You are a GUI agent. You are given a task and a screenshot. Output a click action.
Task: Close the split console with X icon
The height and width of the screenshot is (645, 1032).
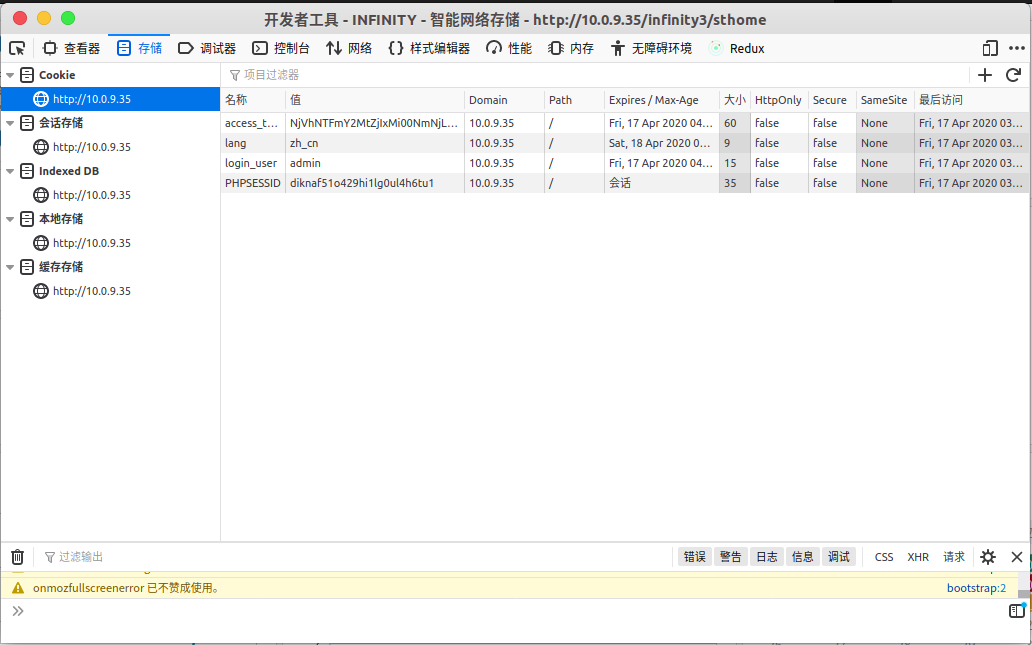tap(1017, 557)
